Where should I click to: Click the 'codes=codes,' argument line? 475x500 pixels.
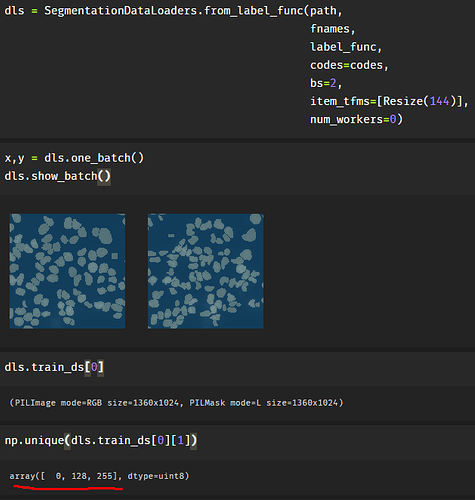point(349,65)
